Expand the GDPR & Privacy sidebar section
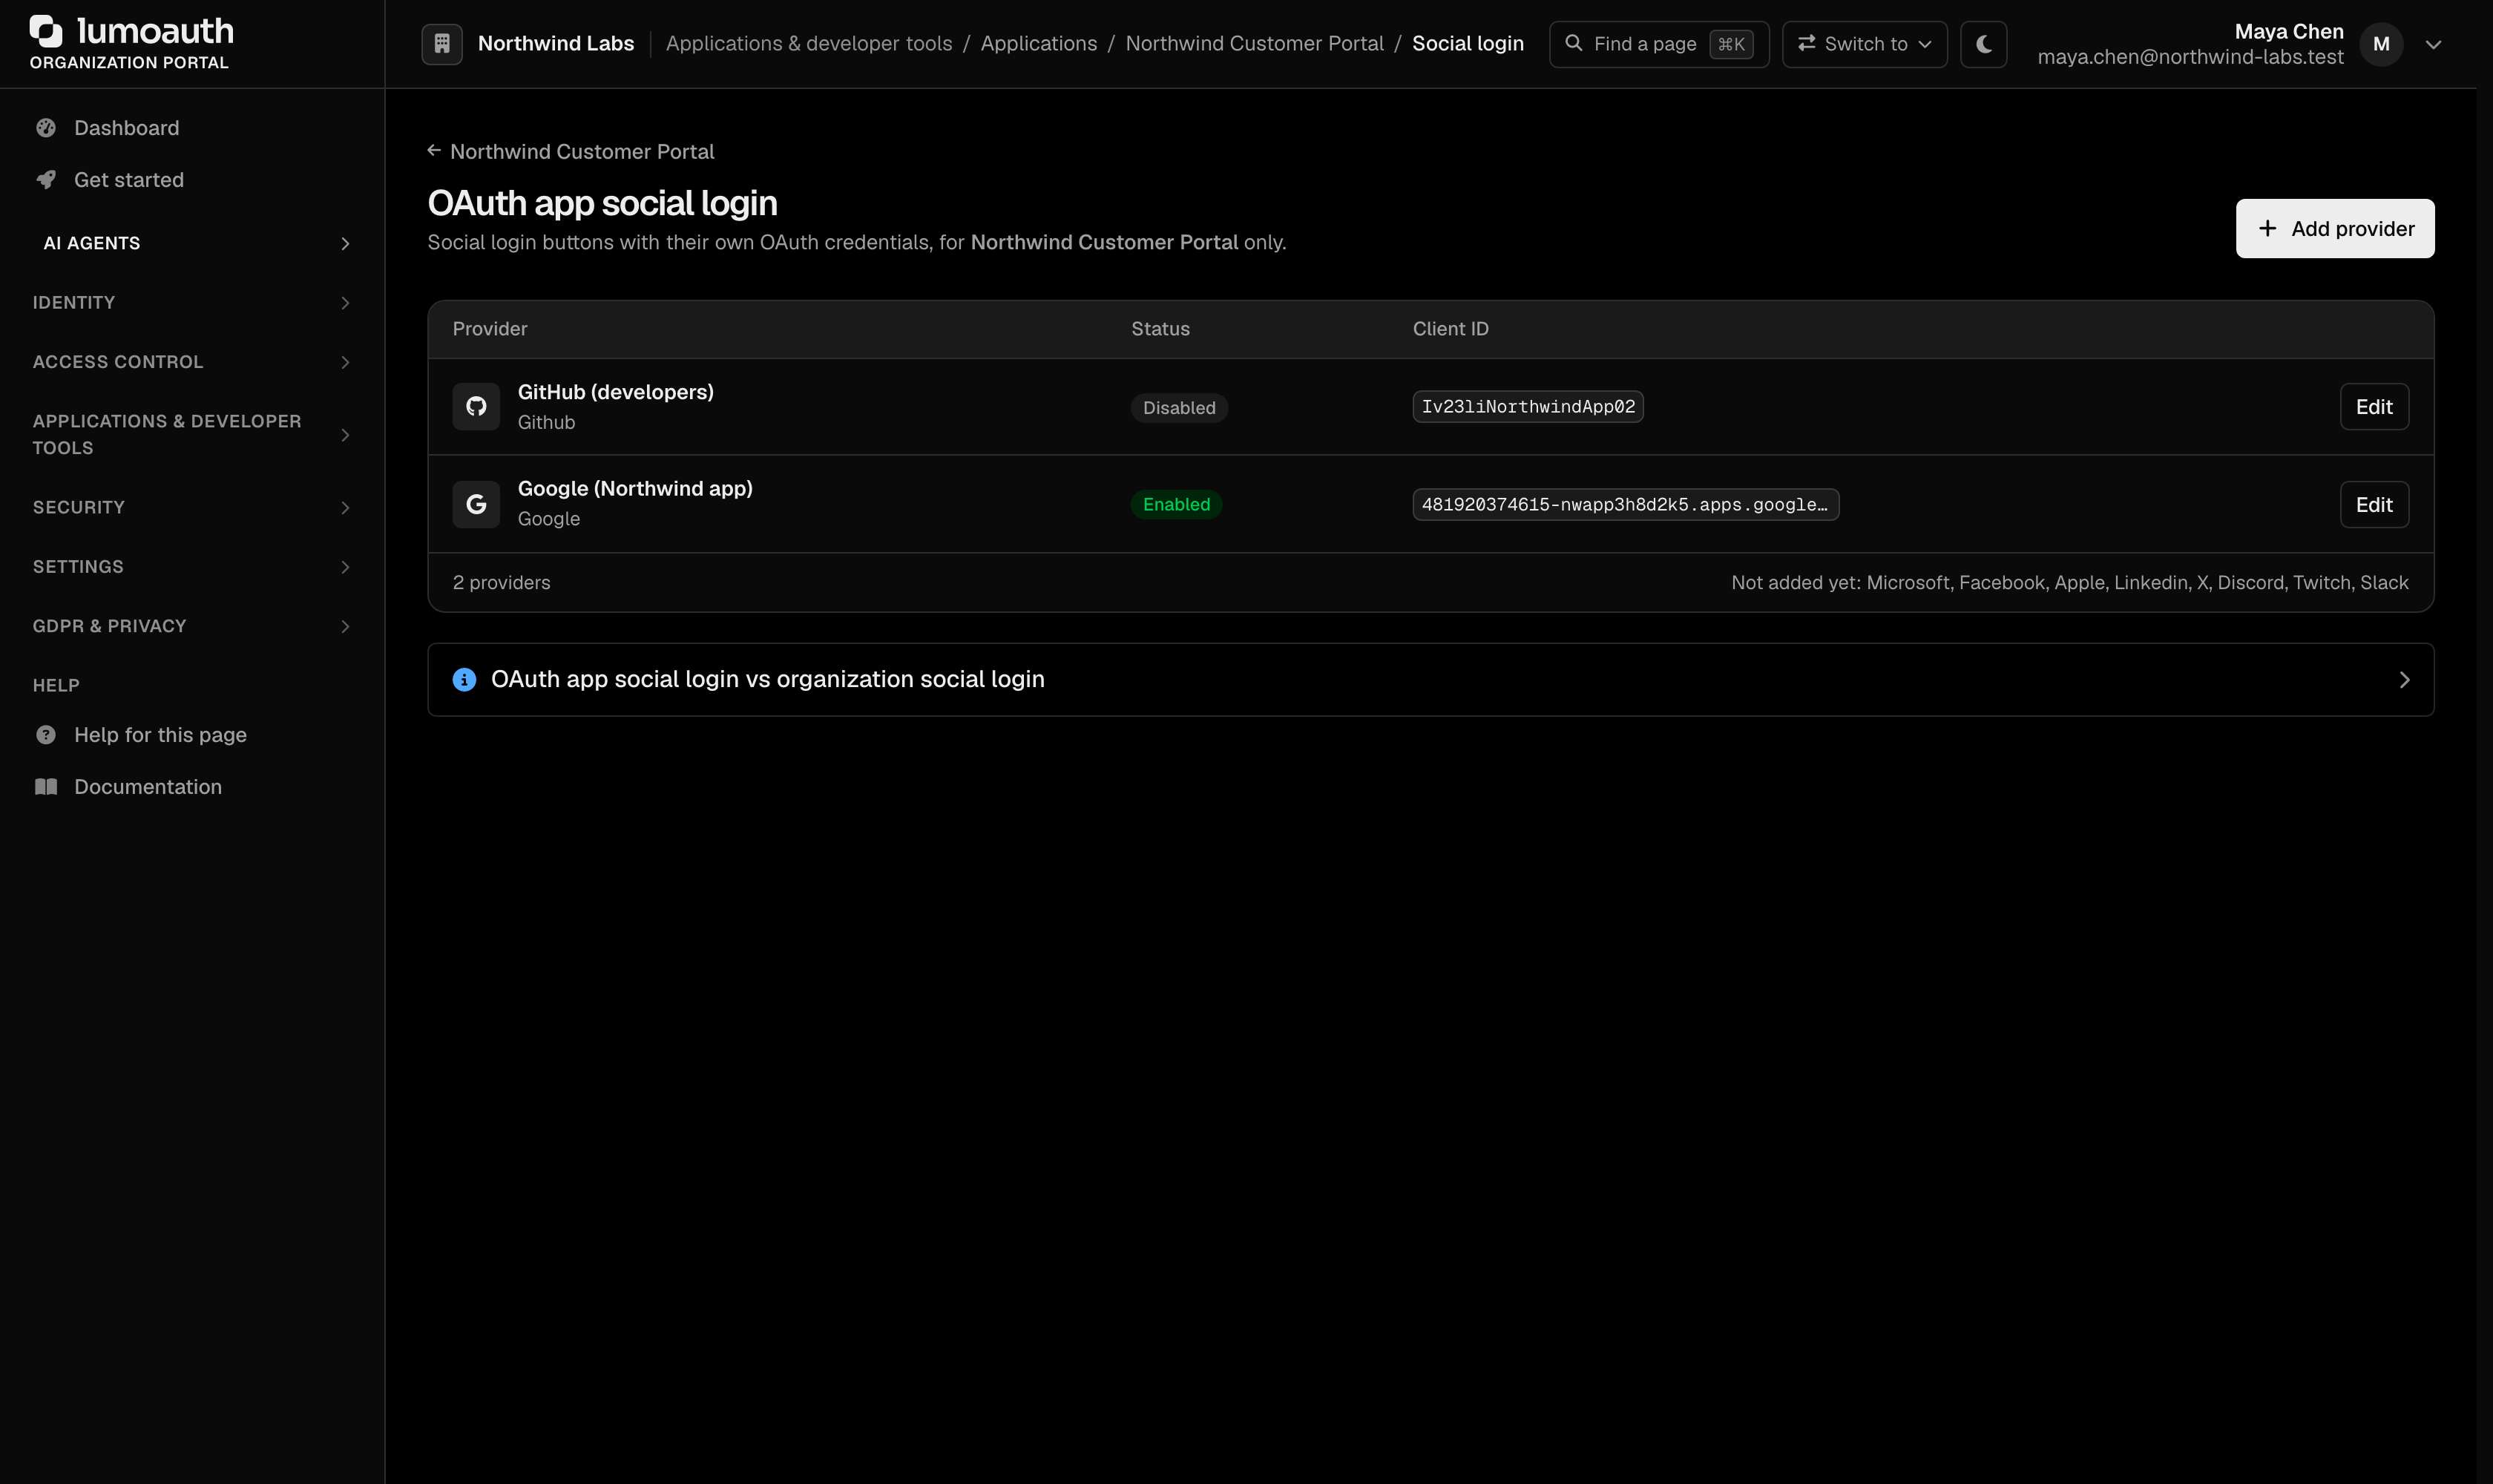The width and height of the screenshot is (2493, 1484). click(x=192, y=626)
